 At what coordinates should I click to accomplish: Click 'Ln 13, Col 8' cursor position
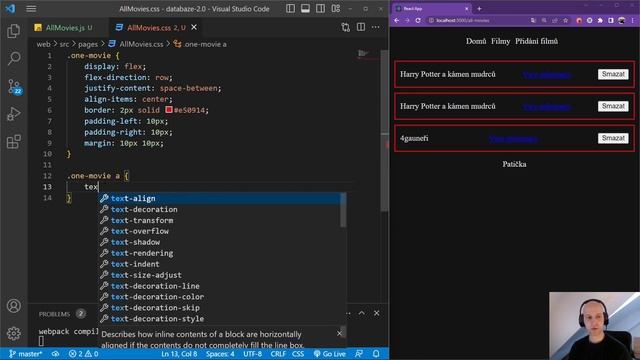(179, 354)
